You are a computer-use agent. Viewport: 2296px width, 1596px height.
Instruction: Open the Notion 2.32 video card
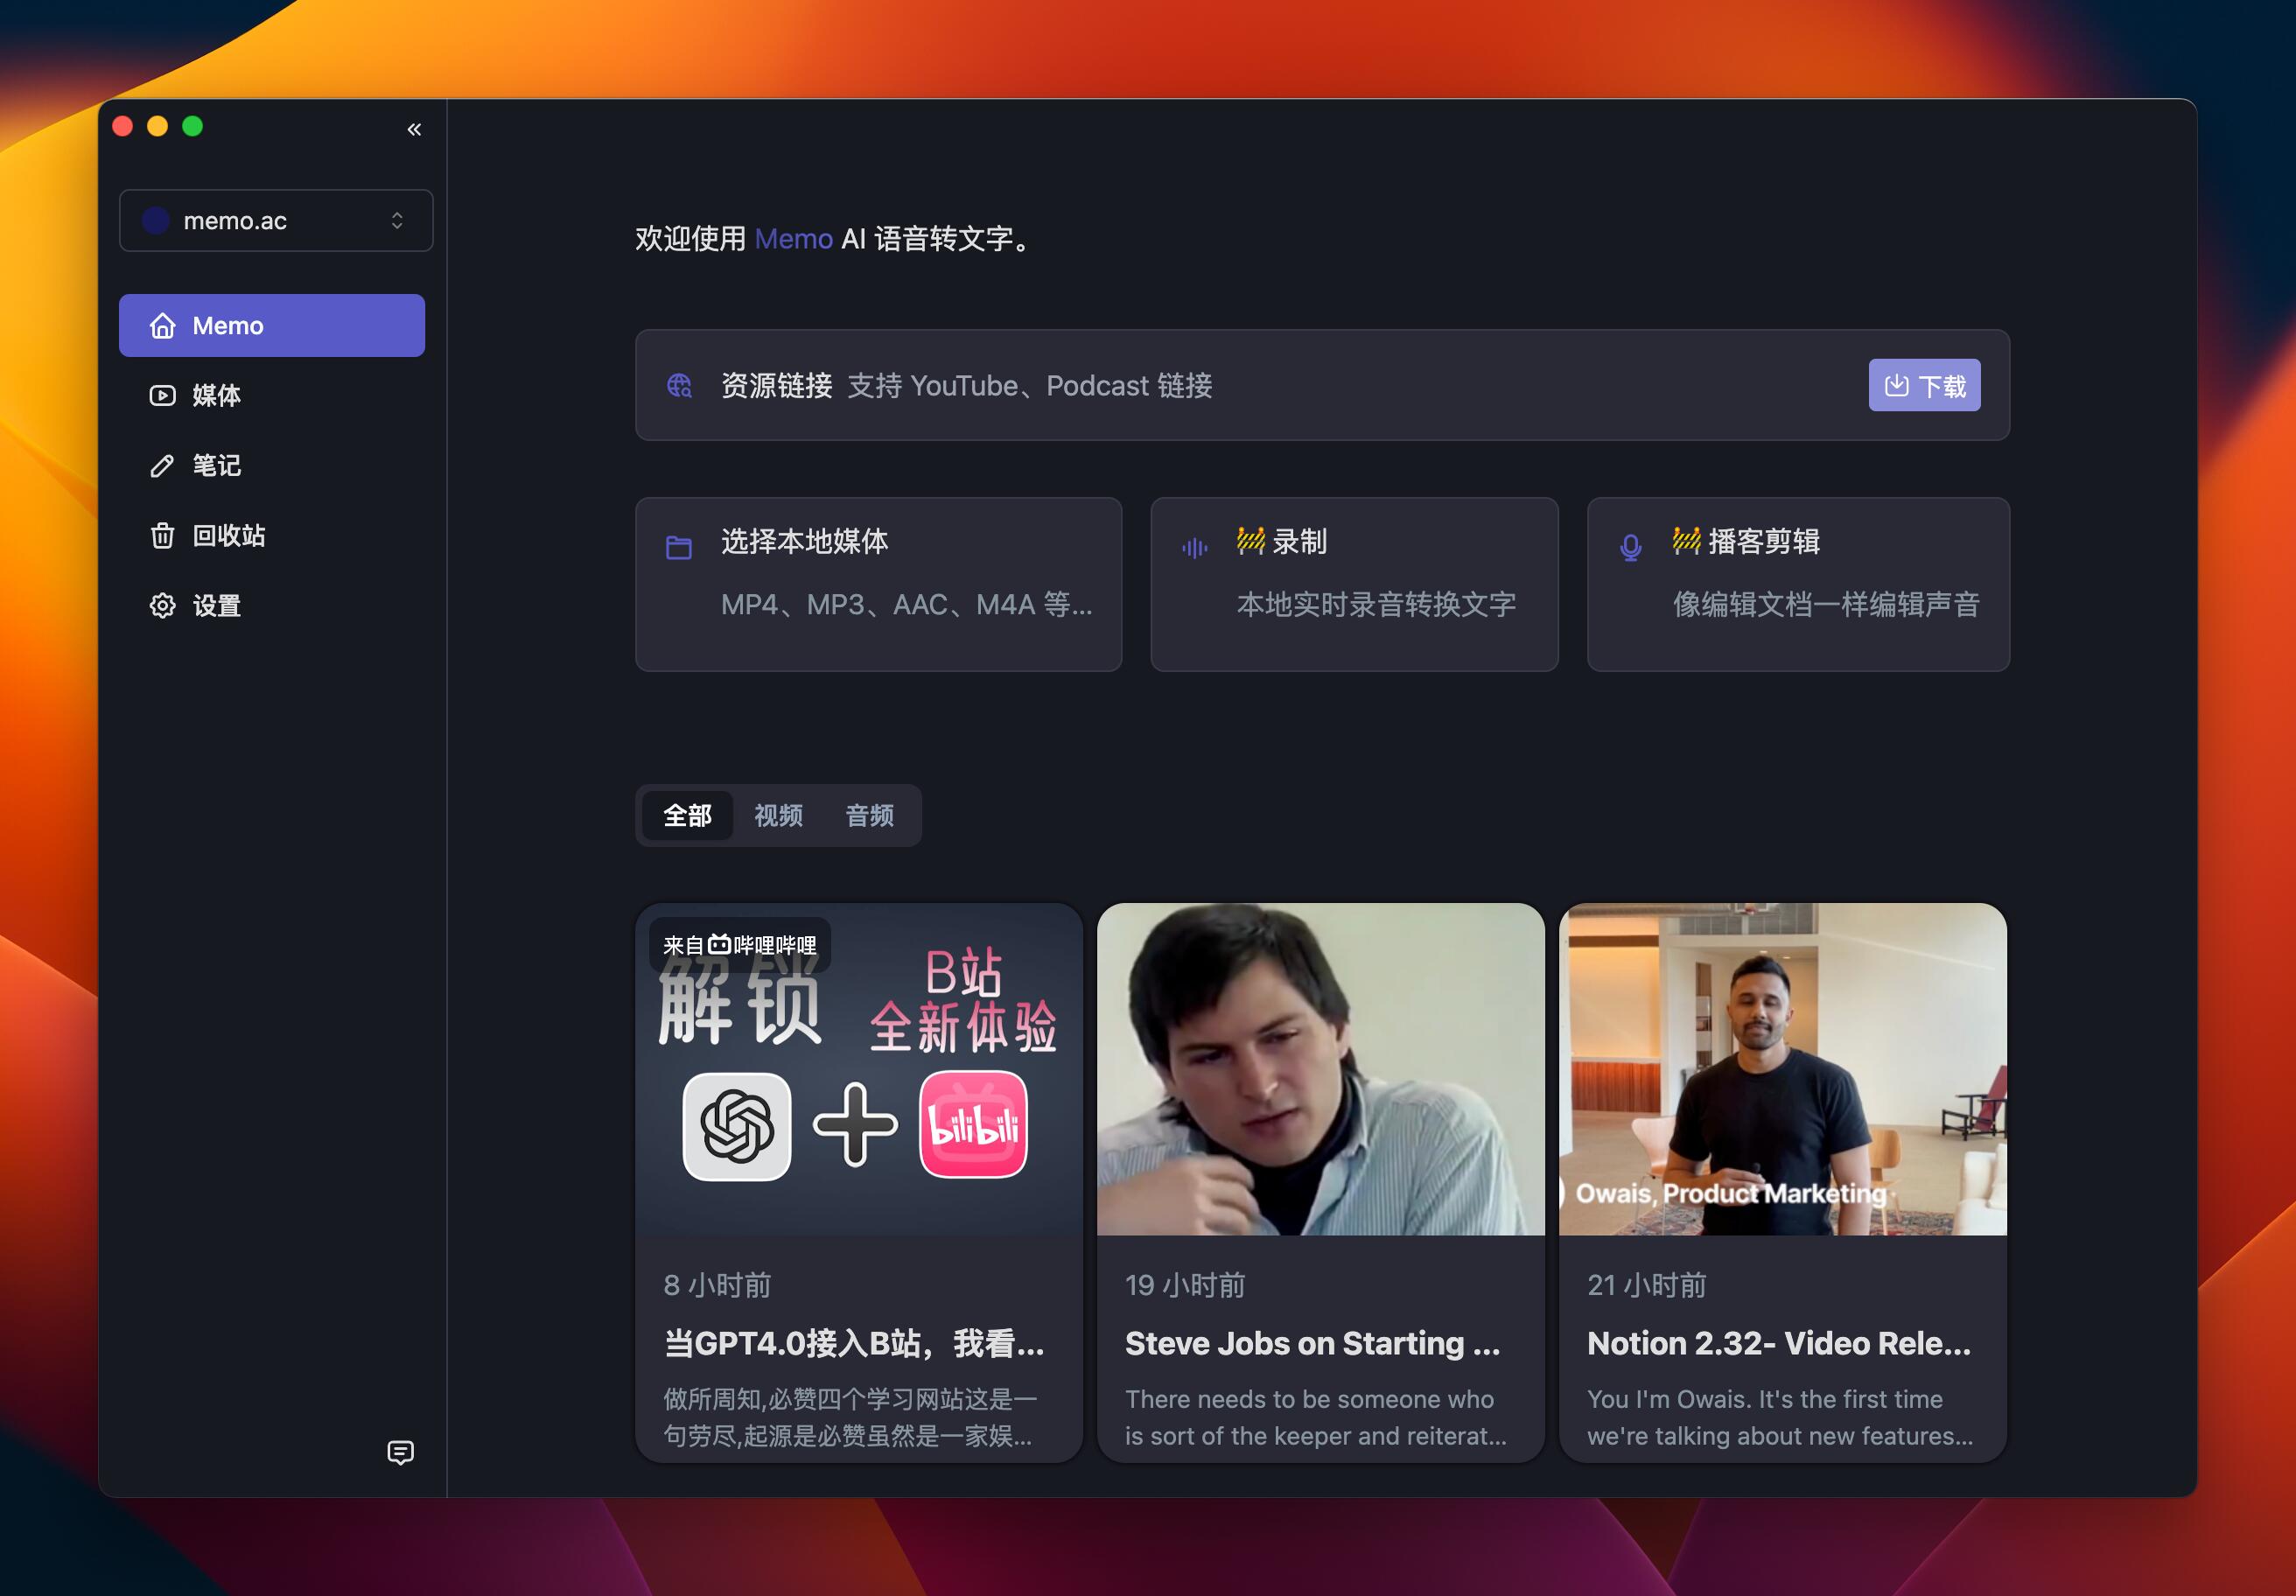[1782, 1180]
